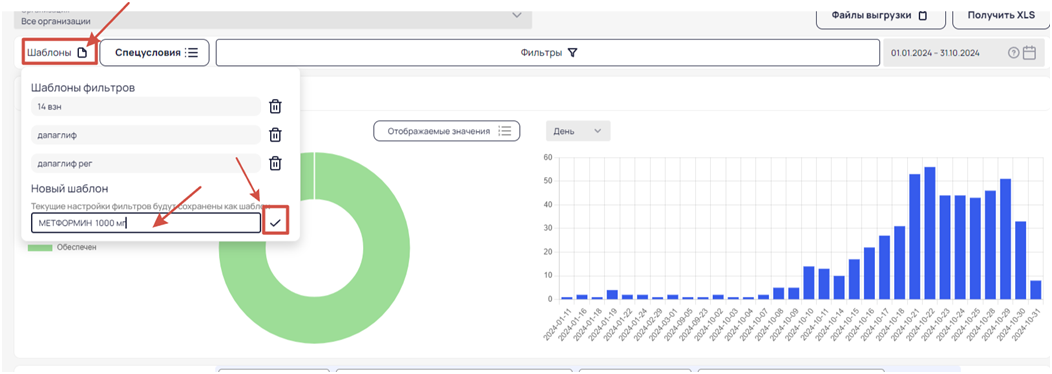Click the green Обеспечен legend swatch
The height and width of the screenshot is (374, 1052).
tap(39, 248)
